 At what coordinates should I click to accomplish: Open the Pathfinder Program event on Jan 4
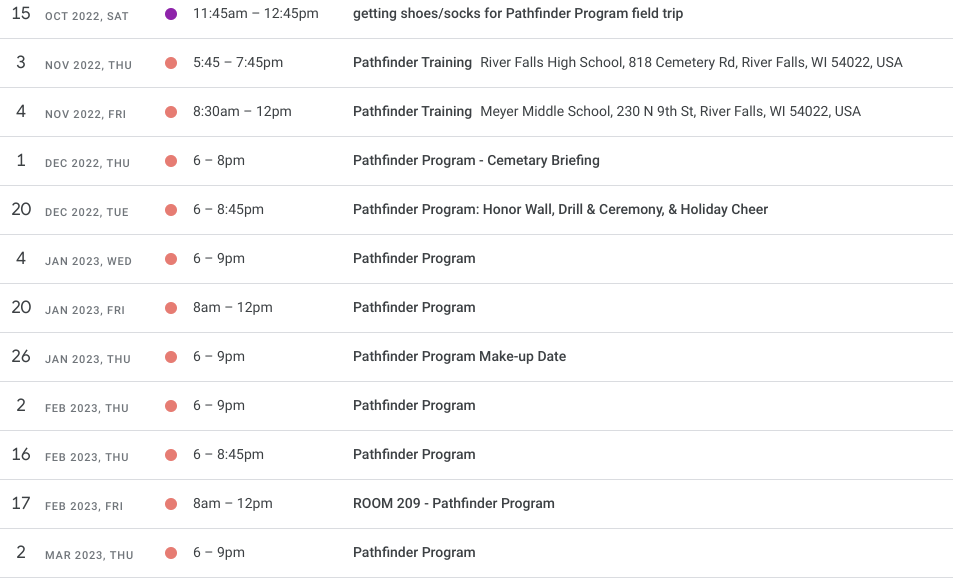tap(414, 258)
